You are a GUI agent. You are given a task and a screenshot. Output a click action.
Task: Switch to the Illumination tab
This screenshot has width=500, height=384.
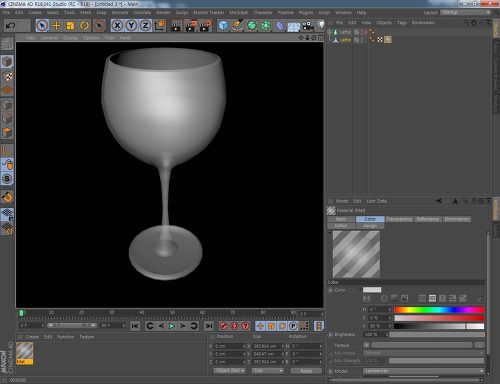click(x=457, y=219)
